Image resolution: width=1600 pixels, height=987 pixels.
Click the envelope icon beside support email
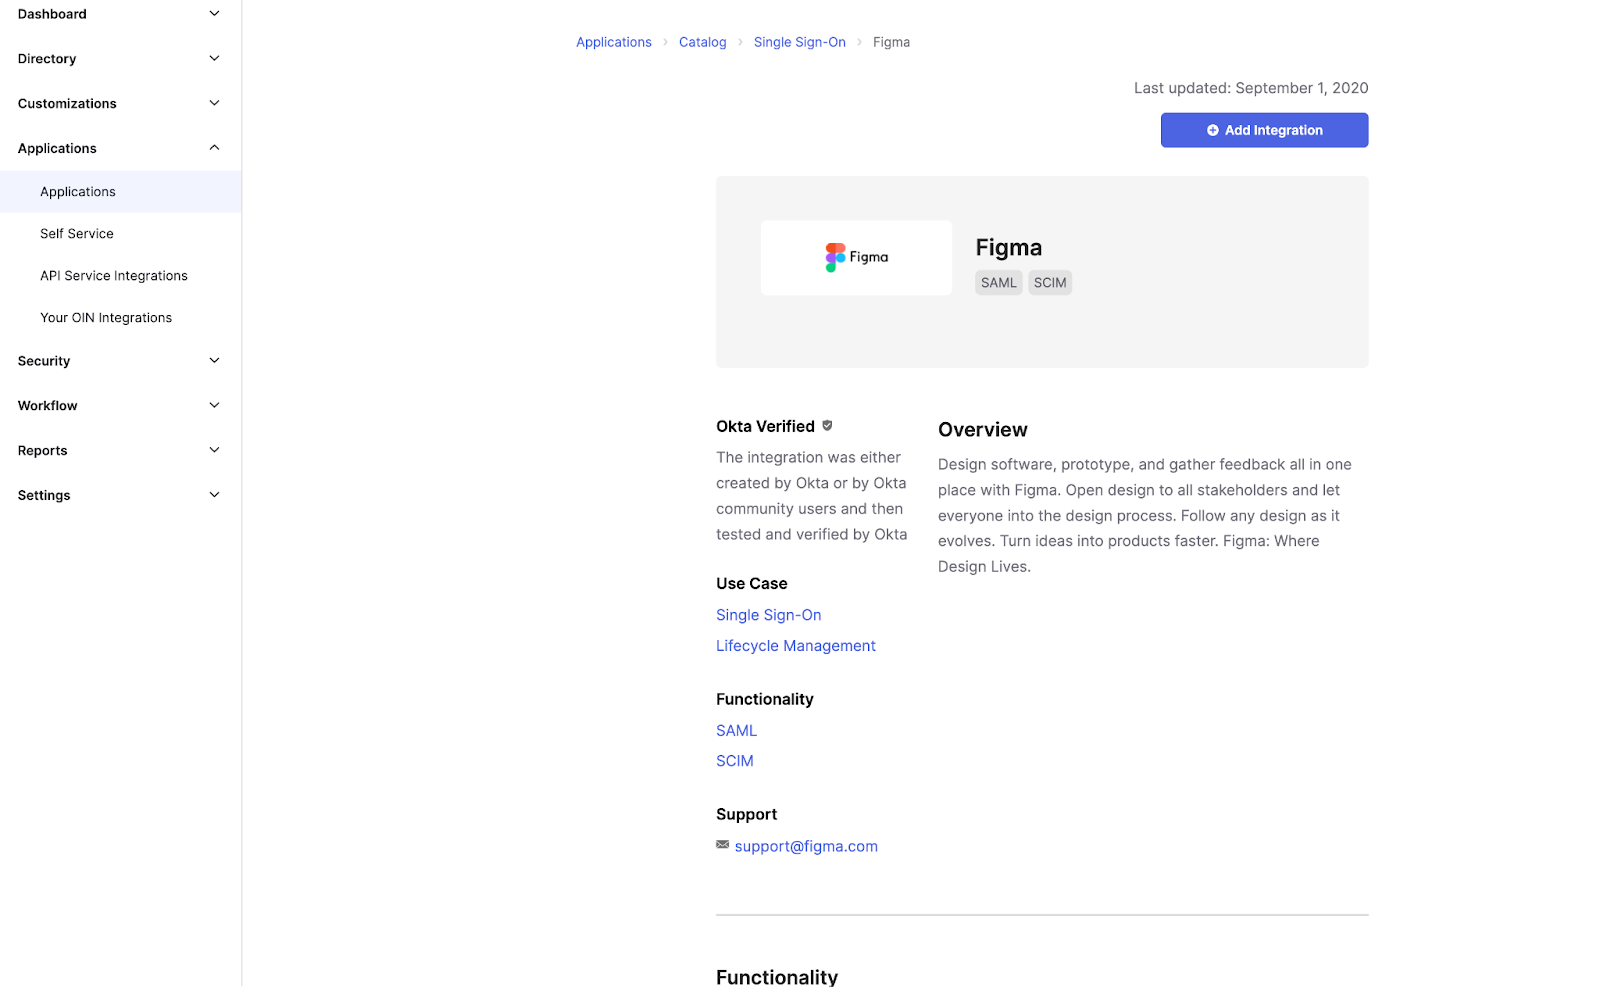click(722, 845)
